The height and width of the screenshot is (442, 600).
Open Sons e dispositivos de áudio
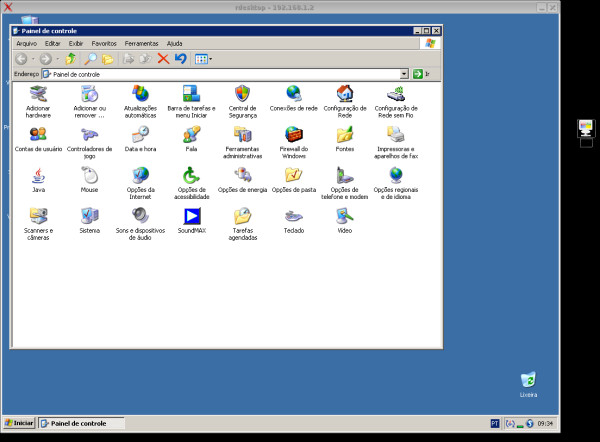click(x=140, y=224)
